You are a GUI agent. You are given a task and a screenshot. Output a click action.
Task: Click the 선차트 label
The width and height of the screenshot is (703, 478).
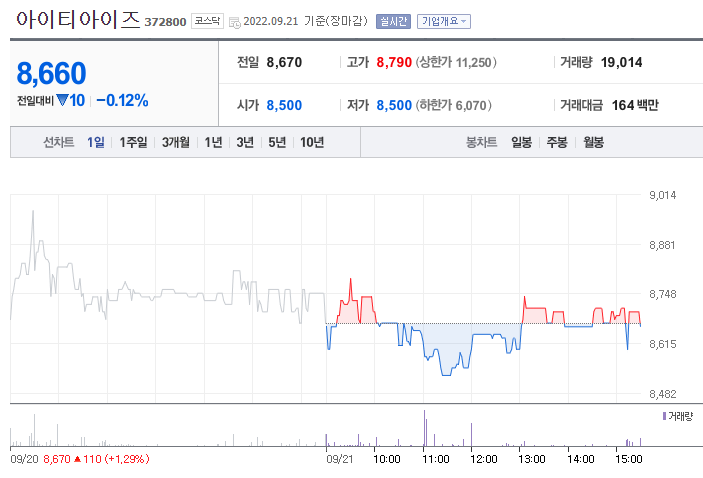click(58, 142)
